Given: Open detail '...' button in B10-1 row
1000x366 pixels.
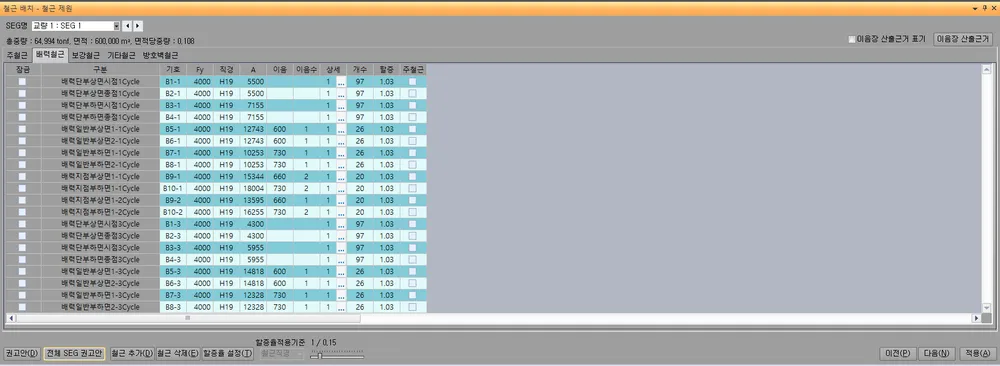Looking at the screenshot, I should [341, 189].
